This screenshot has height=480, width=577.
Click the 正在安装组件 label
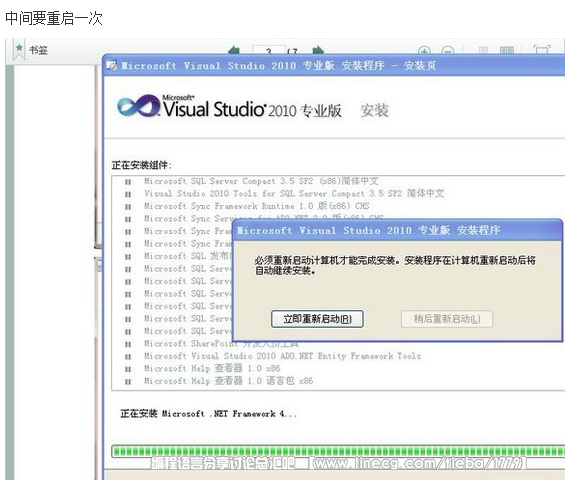tap(141, 165)
